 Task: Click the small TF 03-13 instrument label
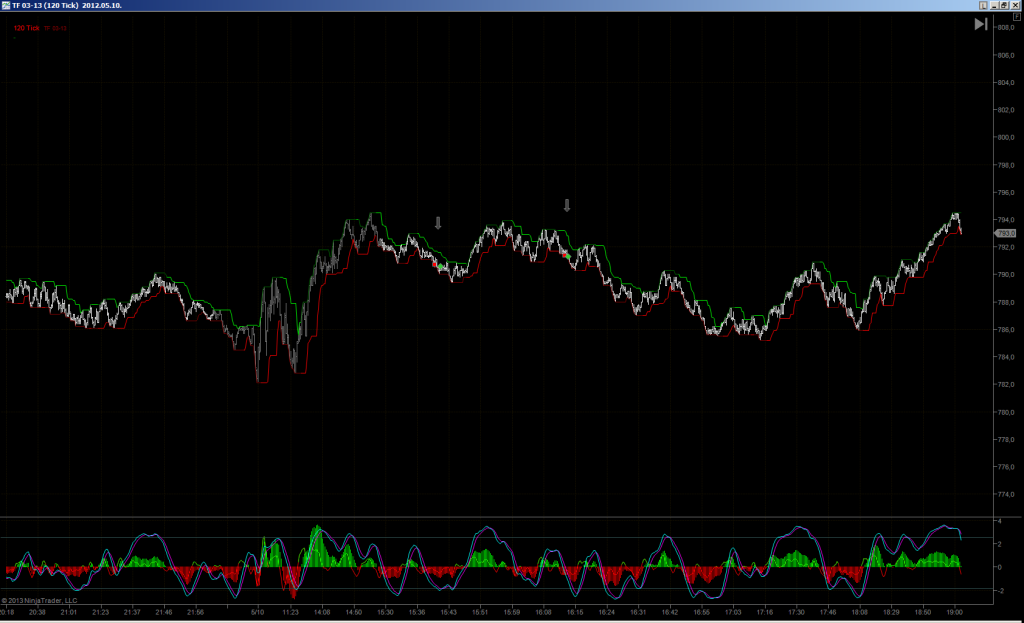tap(56, 29)
